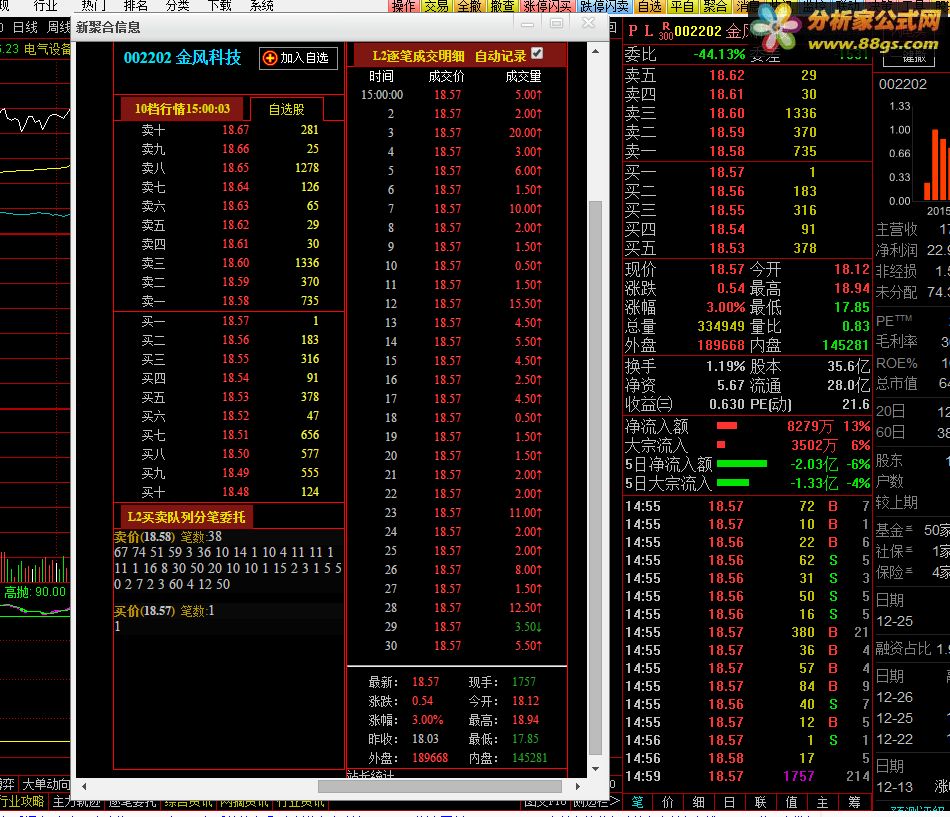The image size is (950, 817).
Task: Select the L2逐笔成交明细 header tab
Action: 418,56
